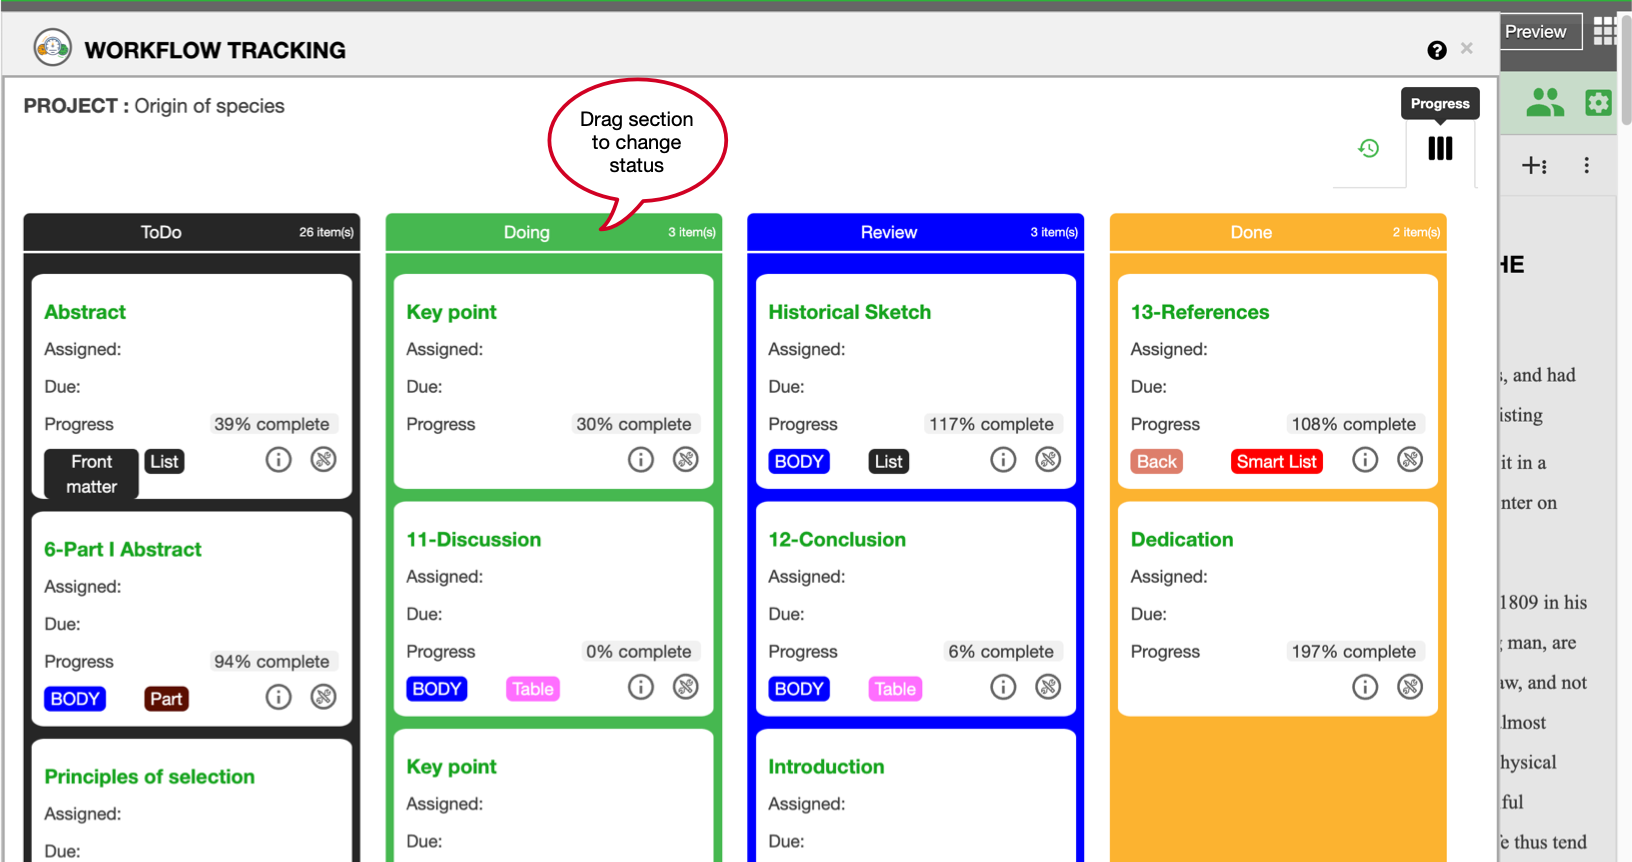Click the add section plus icon
The width and height of the screenshot is (1632, 862).
(1534, 165)
